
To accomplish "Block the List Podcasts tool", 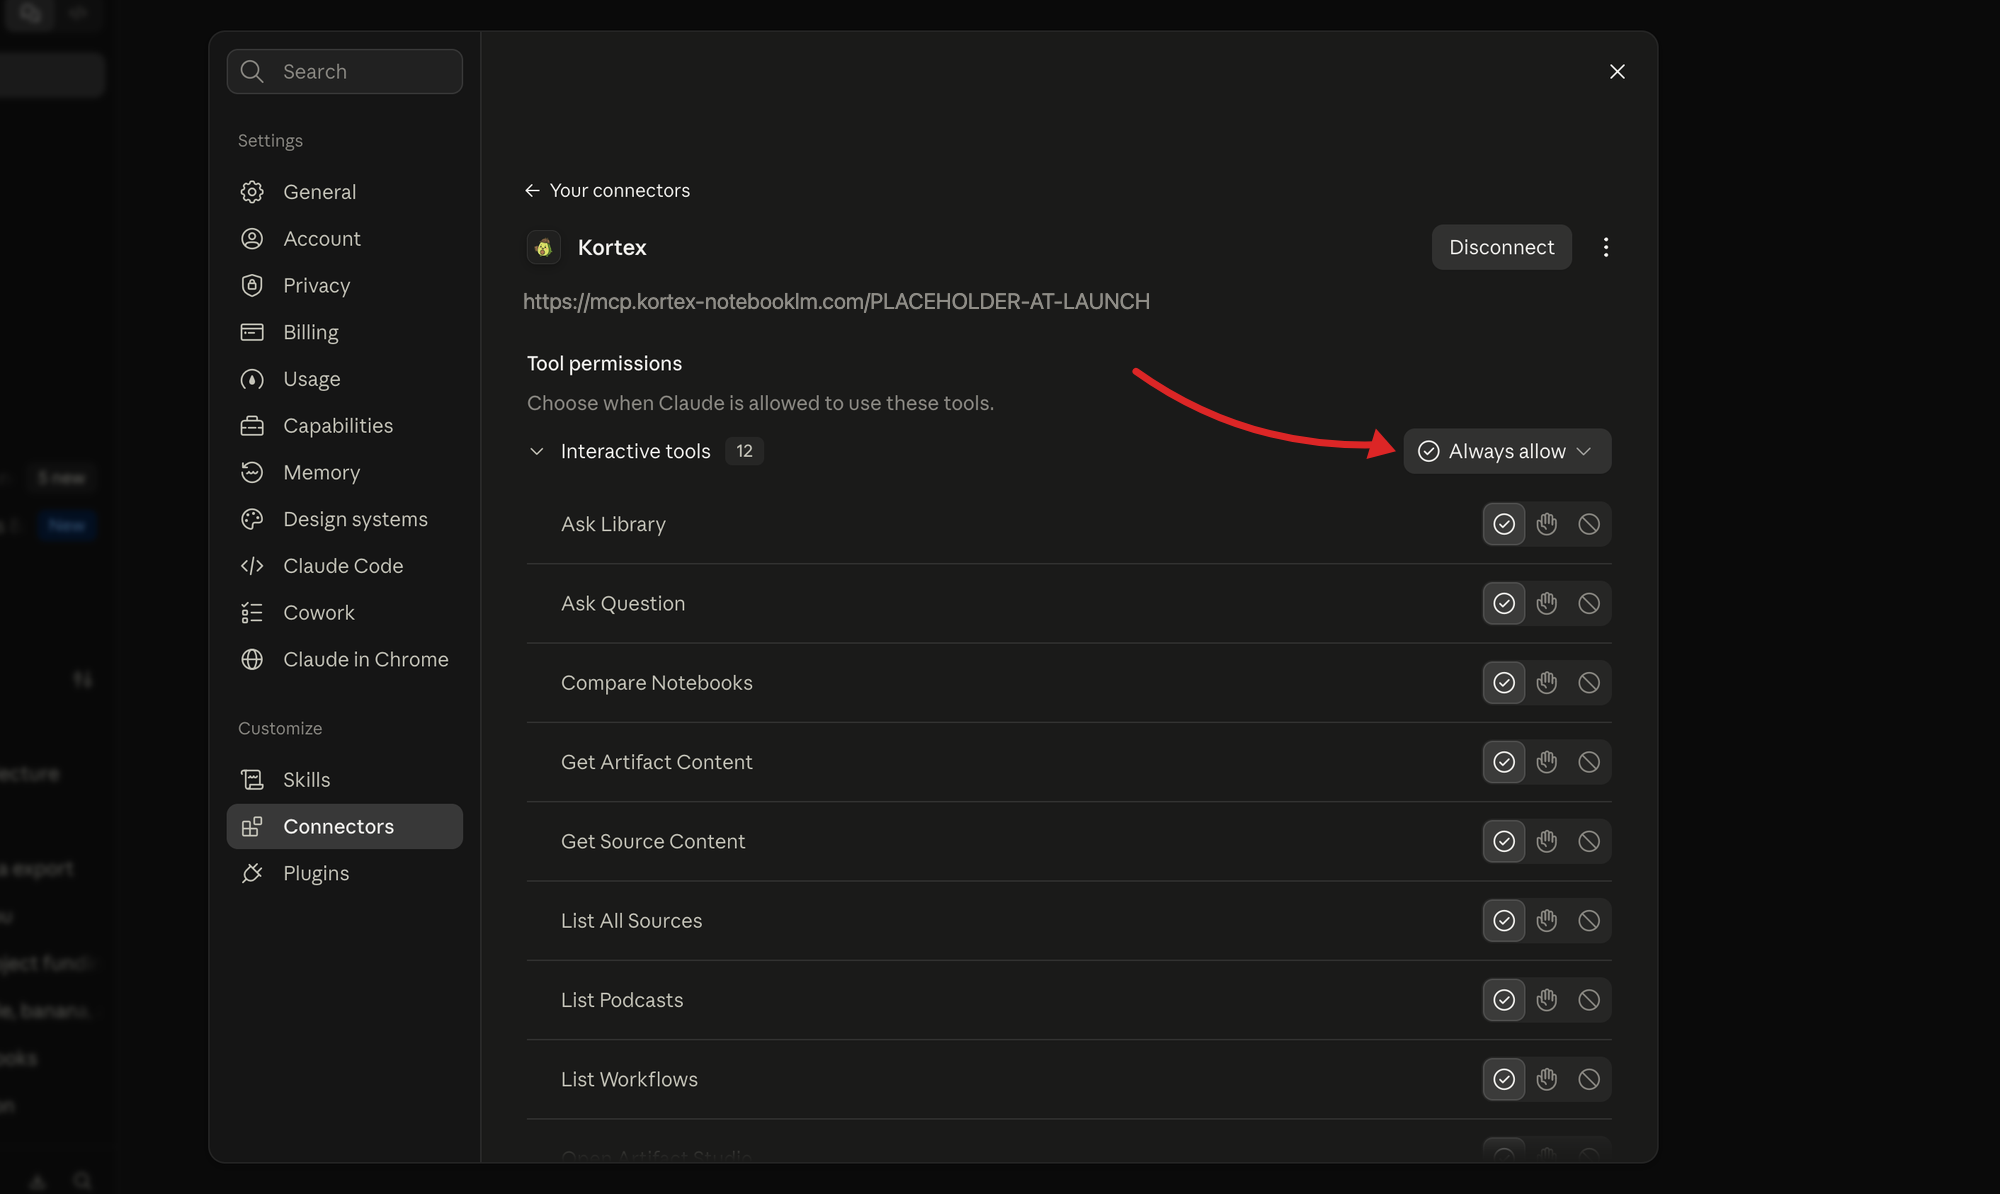I will [1589, 1000].
